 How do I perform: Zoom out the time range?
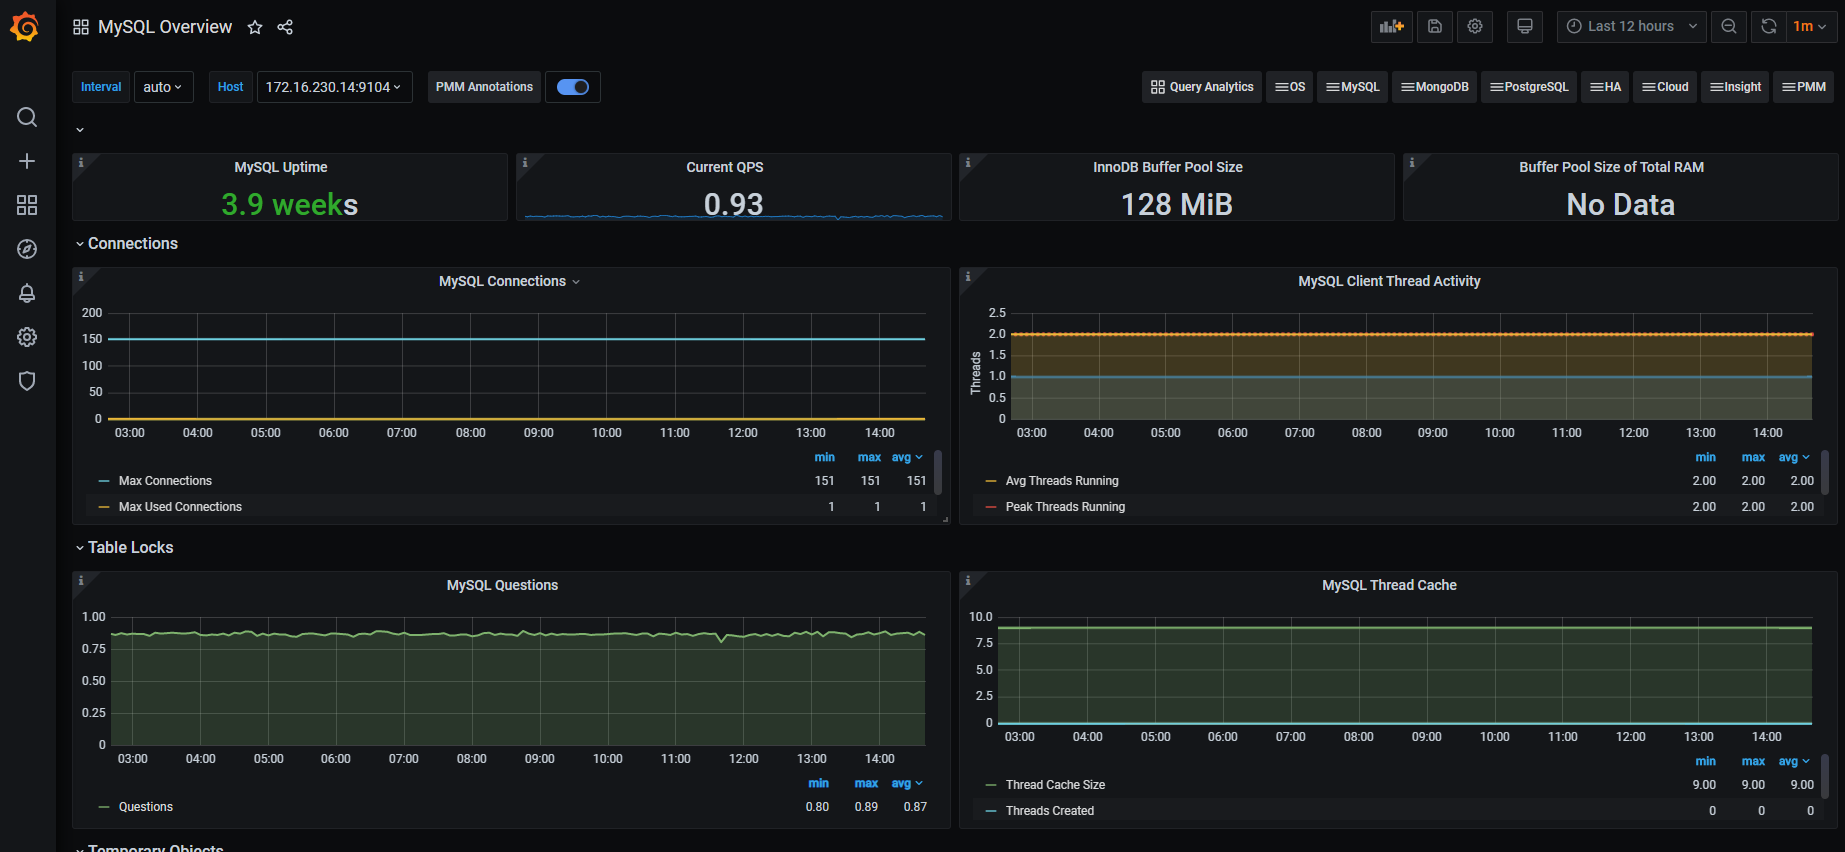click(x=1728, y=27)
